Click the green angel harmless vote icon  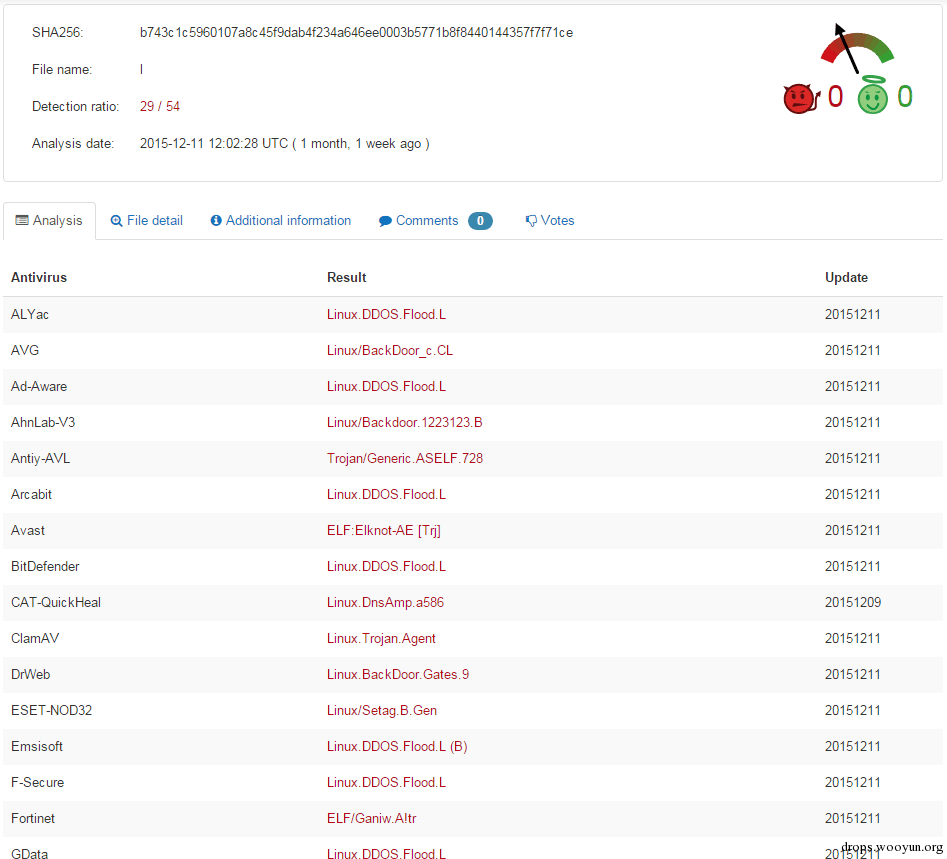point(872,96)
